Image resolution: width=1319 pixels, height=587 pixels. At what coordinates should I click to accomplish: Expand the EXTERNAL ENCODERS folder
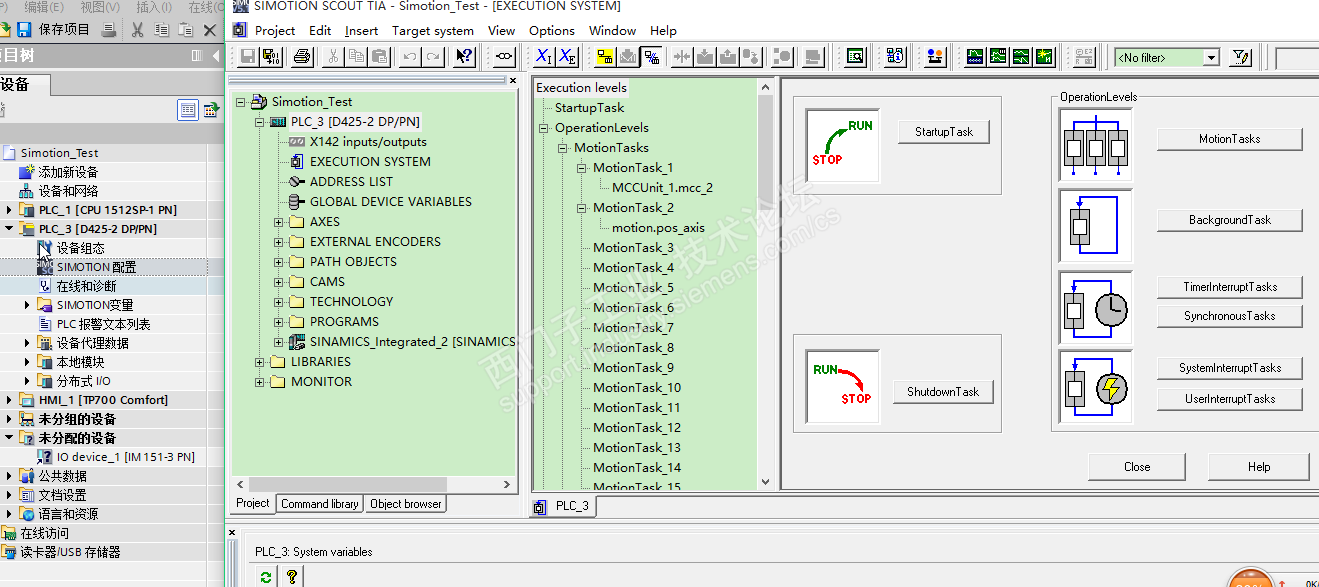278,242
